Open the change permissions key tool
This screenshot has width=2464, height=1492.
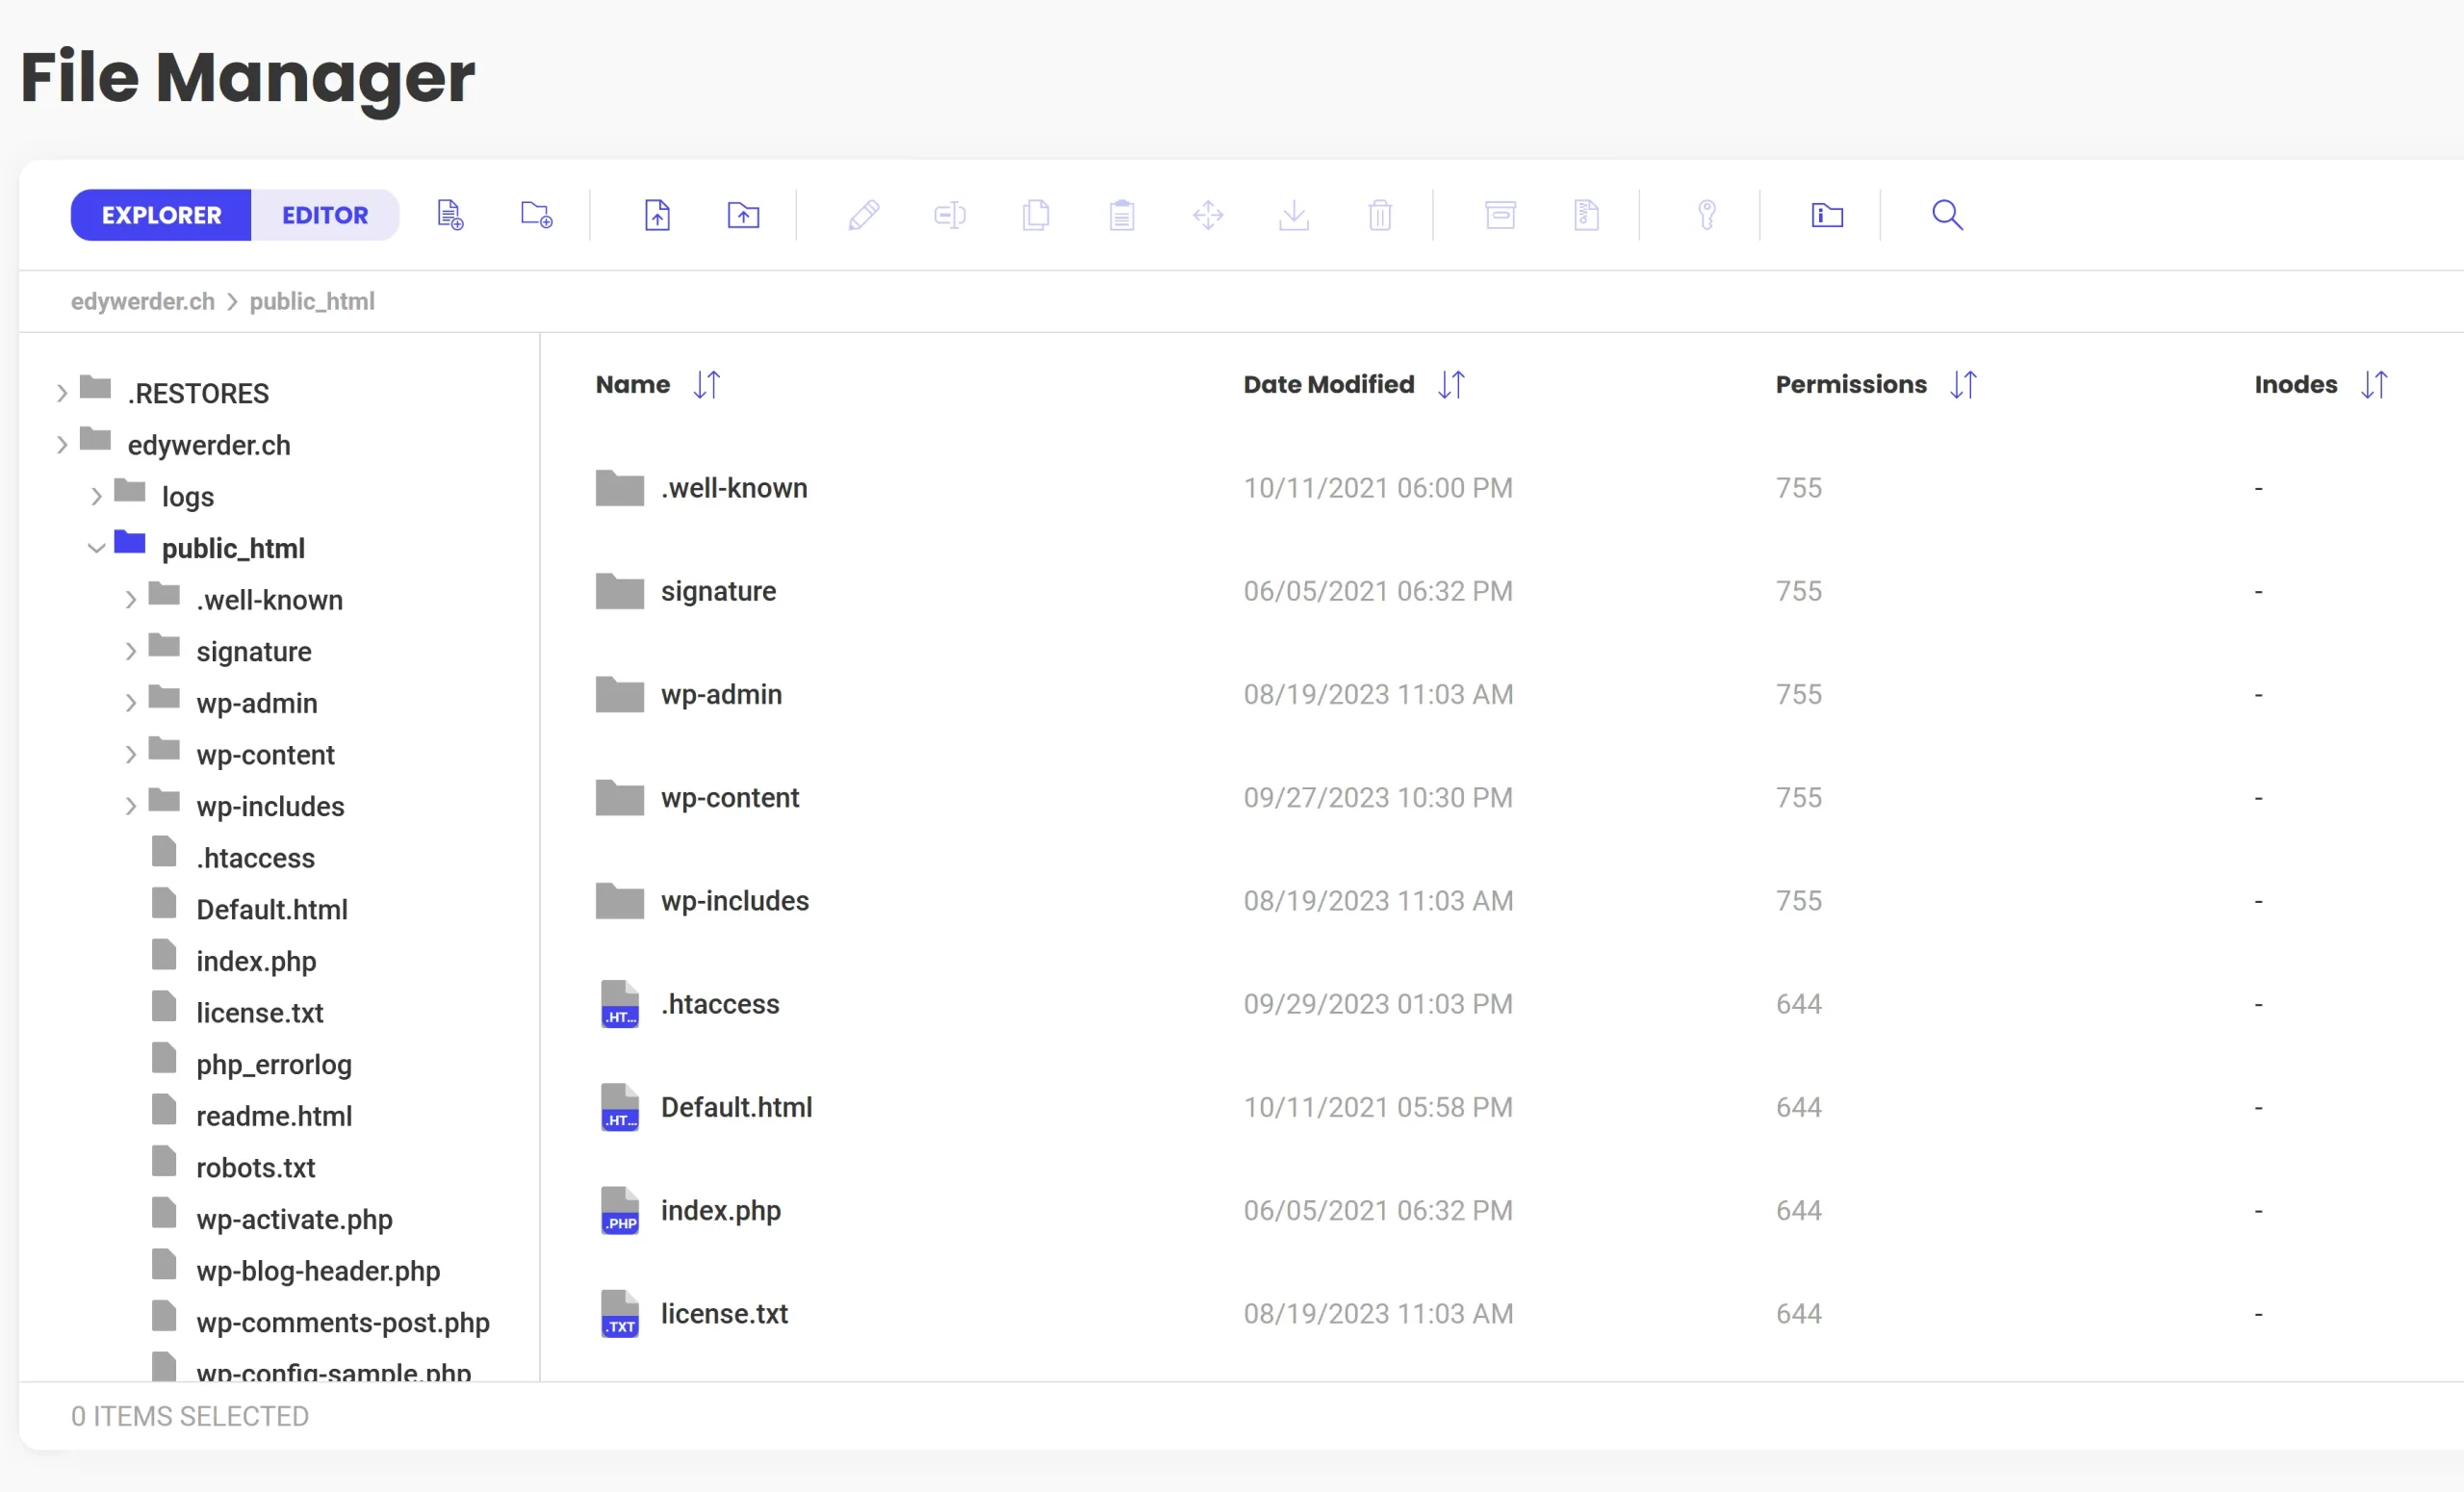click(x=1706, y=214)
